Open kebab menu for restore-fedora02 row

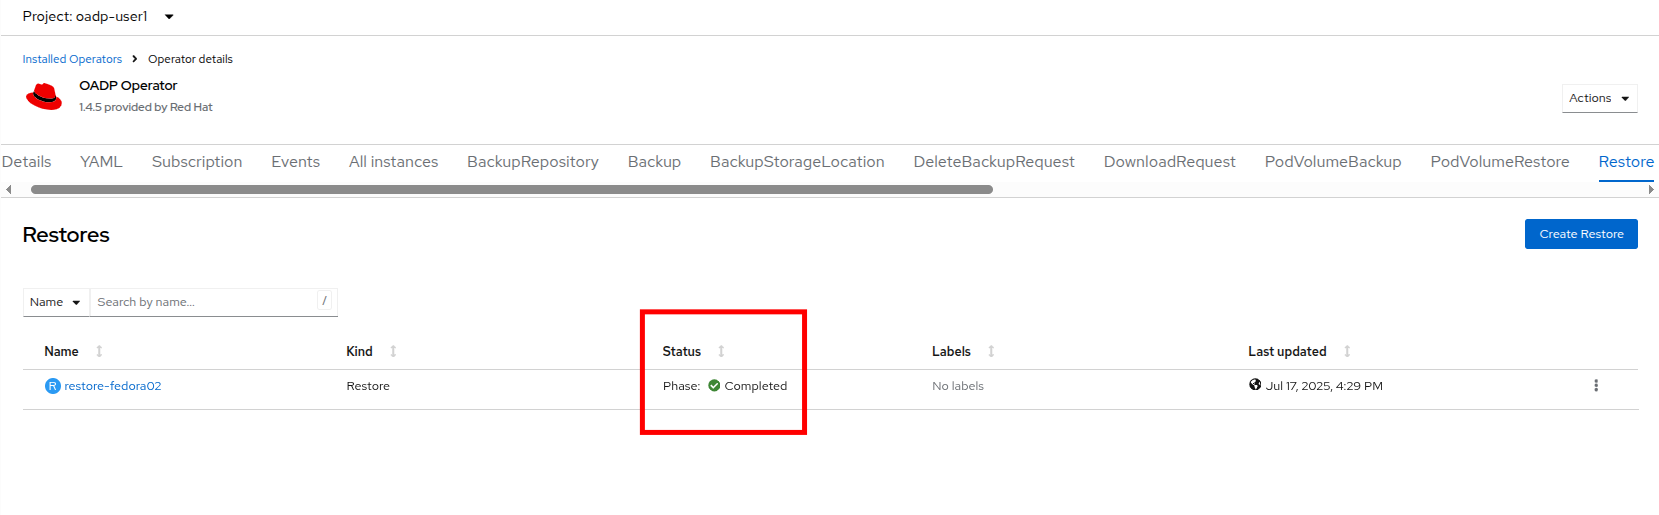[x=1595, y=386]
